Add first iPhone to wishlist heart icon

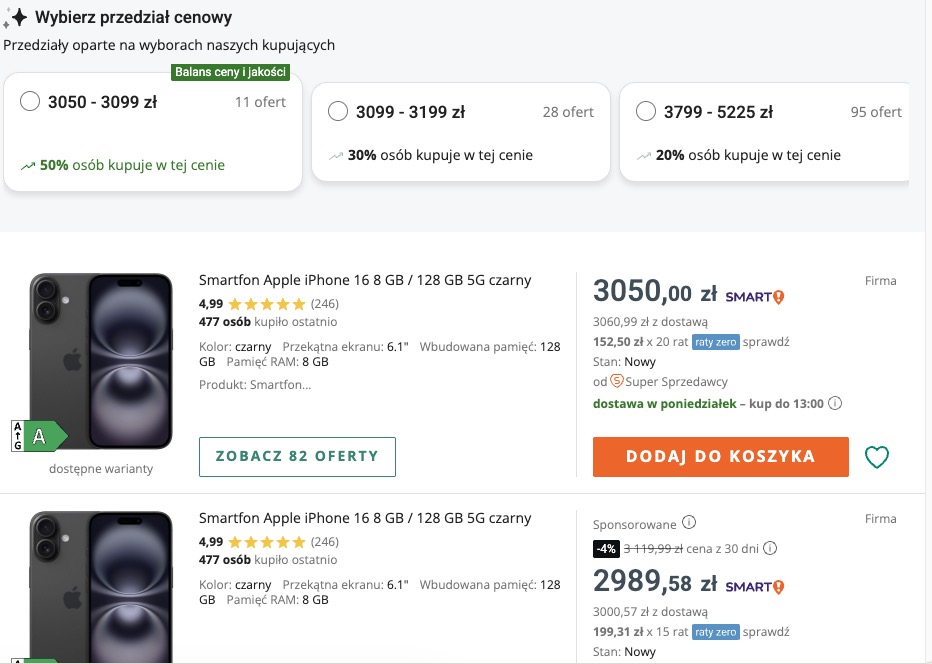(x=876, y=457)
